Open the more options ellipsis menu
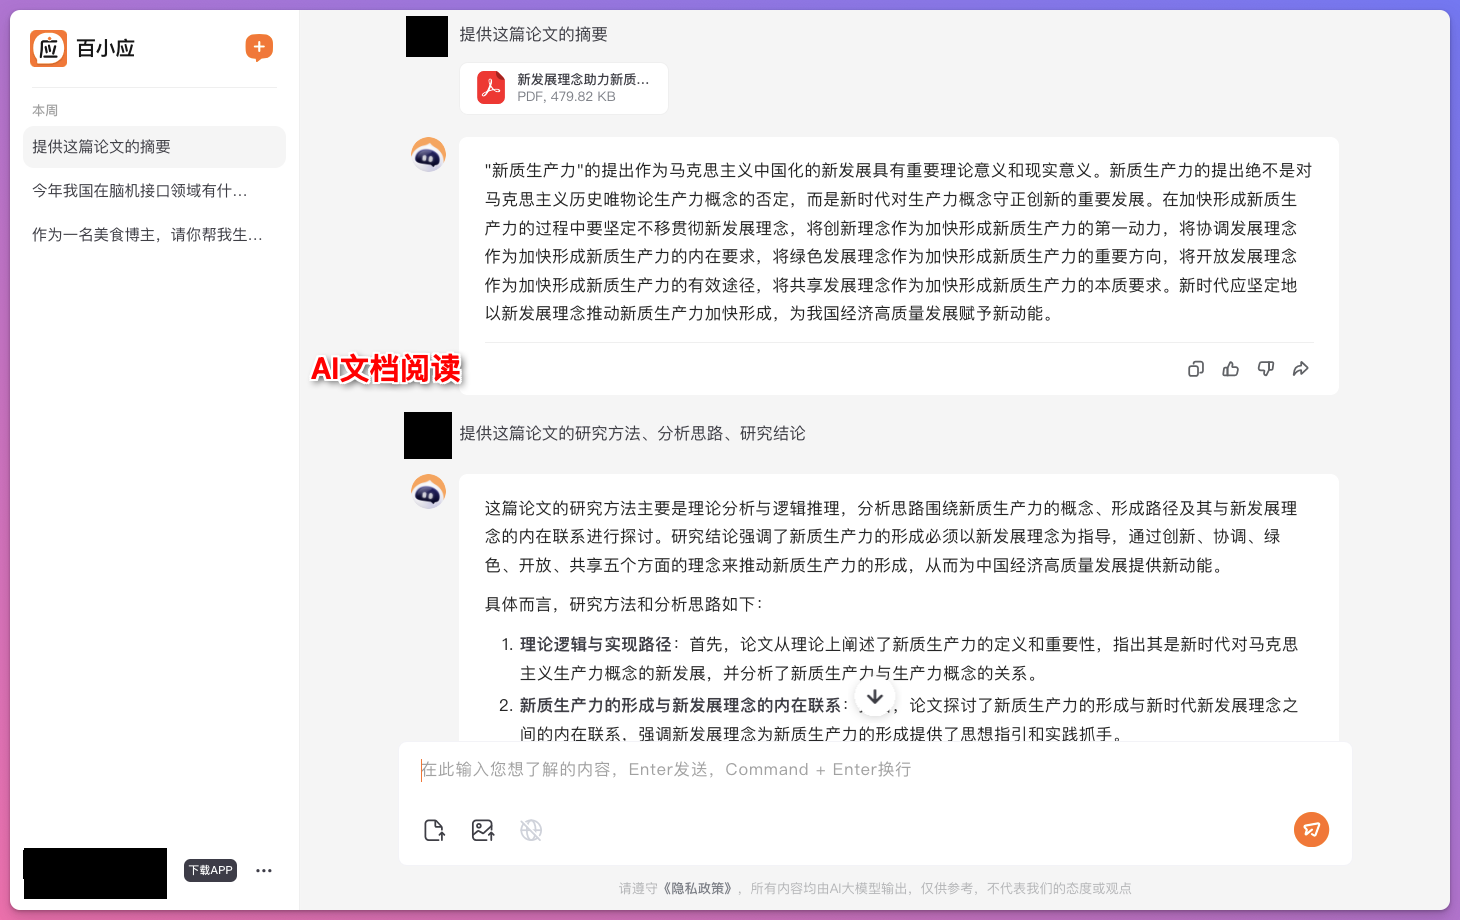 264,871
